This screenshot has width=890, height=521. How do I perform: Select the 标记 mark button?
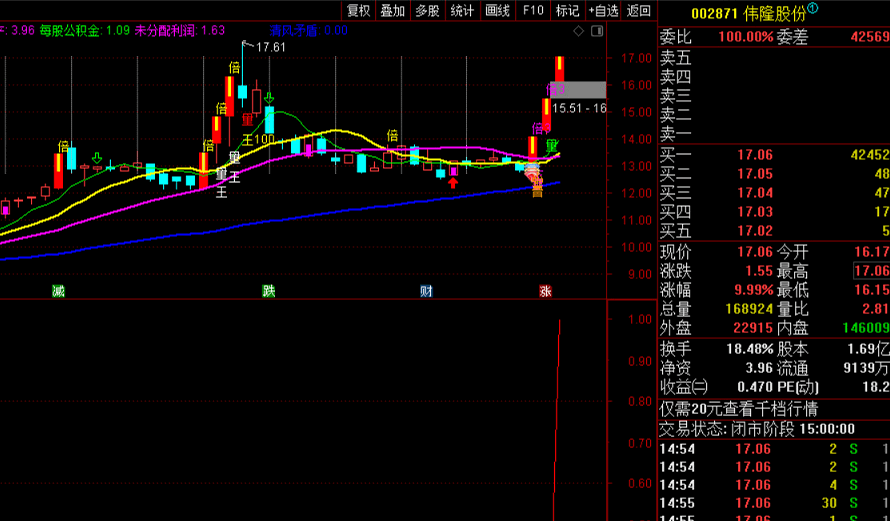pos(568,10)
